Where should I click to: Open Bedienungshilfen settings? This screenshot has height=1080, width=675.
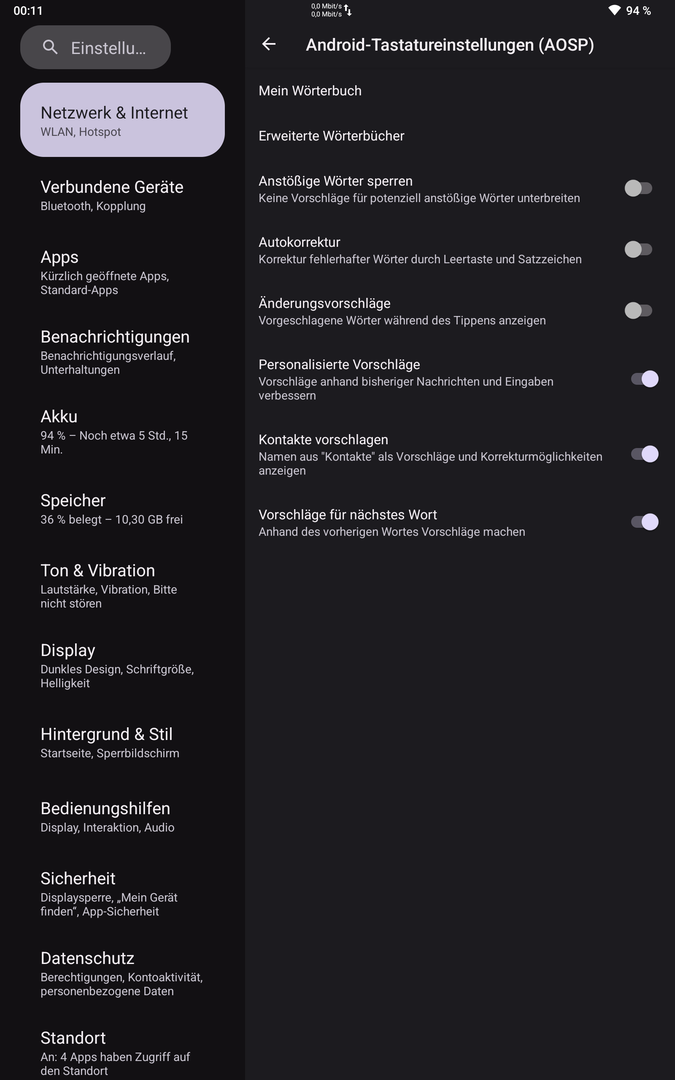107,816
